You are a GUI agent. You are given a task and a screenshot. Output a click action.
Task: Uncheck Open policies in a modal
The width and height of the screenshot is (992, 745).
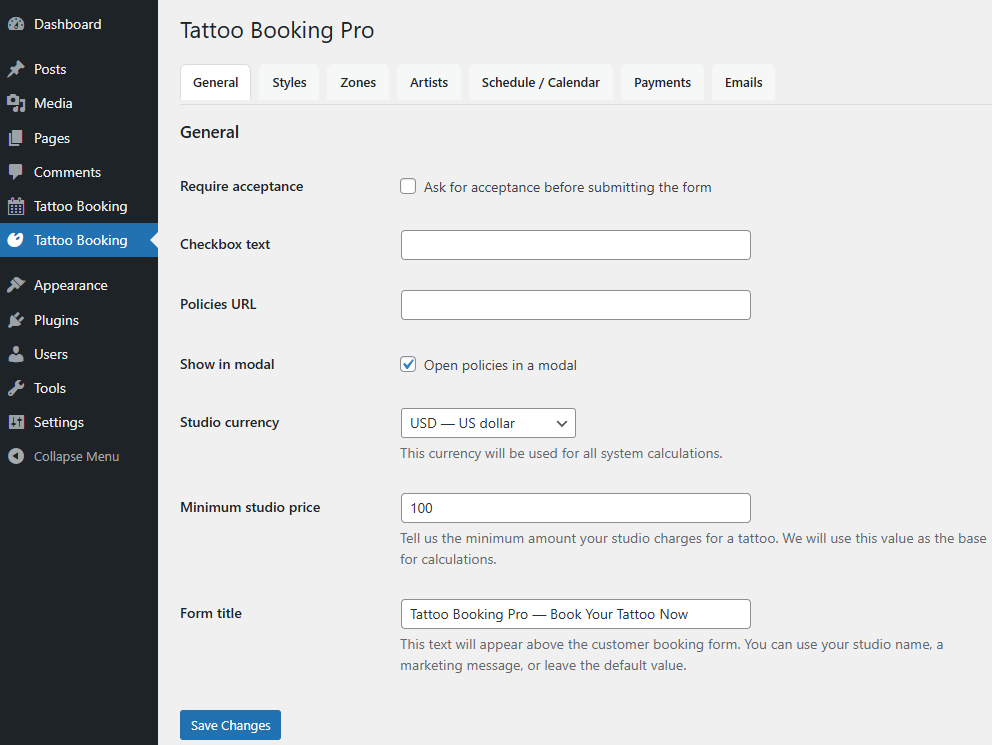coord(408,365)
